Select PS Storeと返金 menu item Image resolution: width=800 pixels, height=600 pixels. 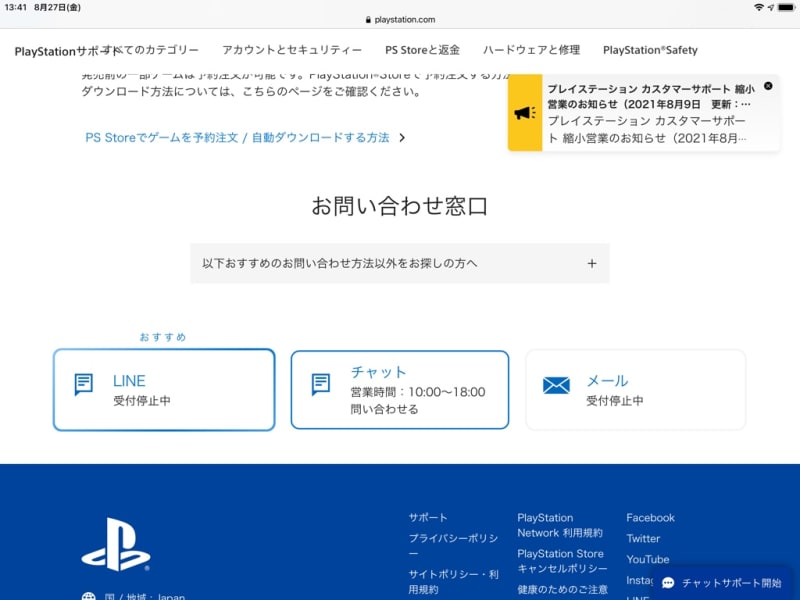[x=422, y=50]
